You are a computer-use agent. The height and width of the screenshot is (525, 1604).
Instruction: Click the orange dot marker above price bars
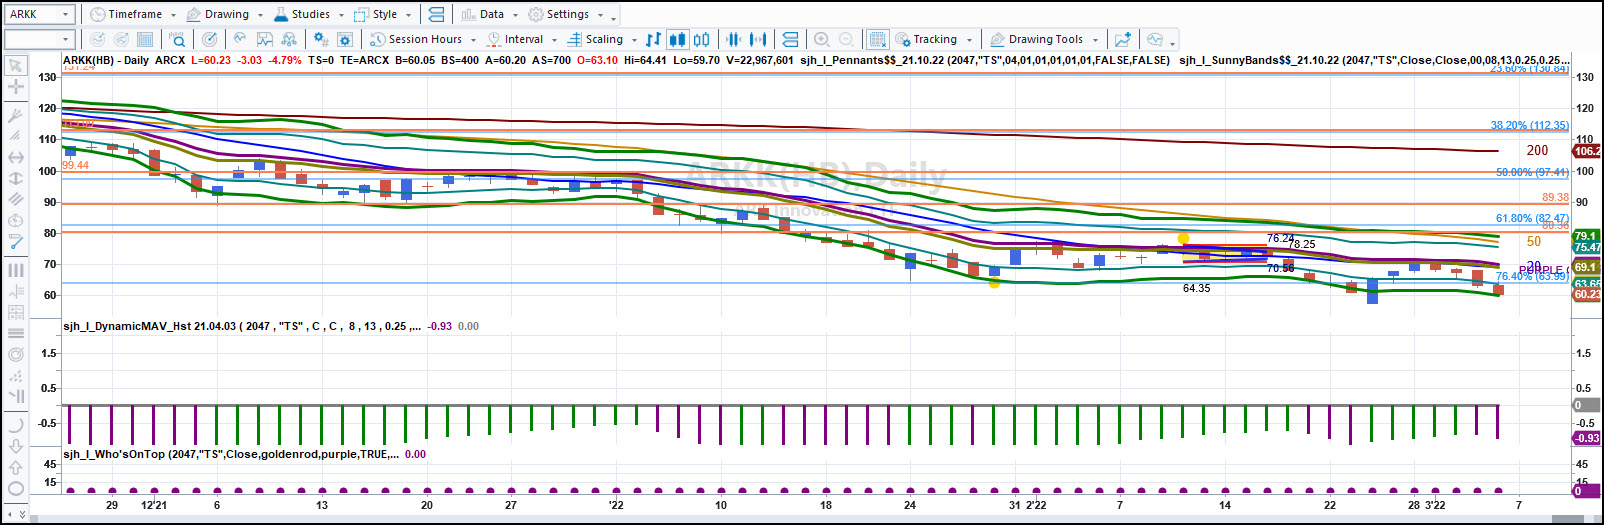(x=1184, y=238)
